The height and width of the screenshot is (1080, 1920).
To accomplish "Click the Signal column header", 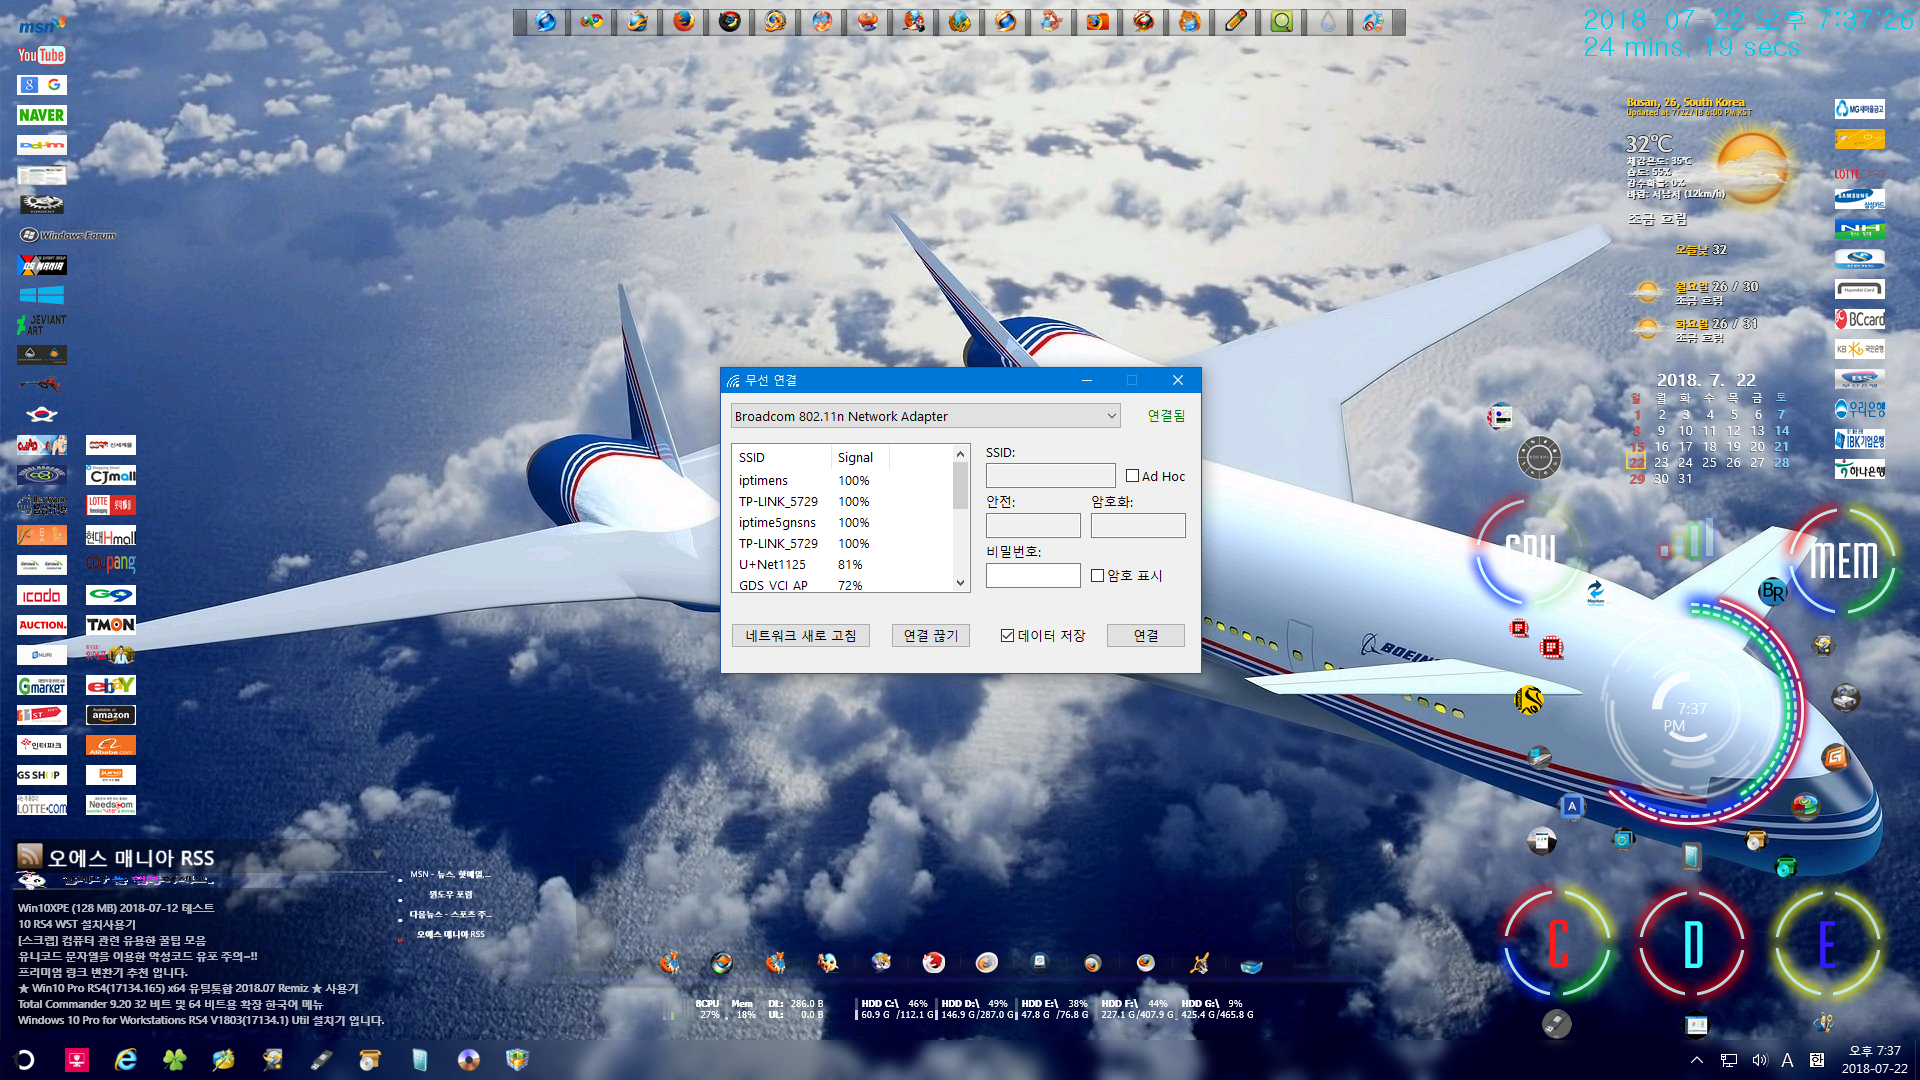I will (x=860, y=457).
